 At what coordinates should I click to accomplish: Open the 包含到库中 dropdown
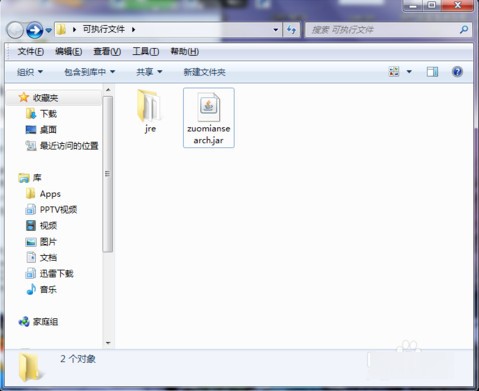(90, 72)
